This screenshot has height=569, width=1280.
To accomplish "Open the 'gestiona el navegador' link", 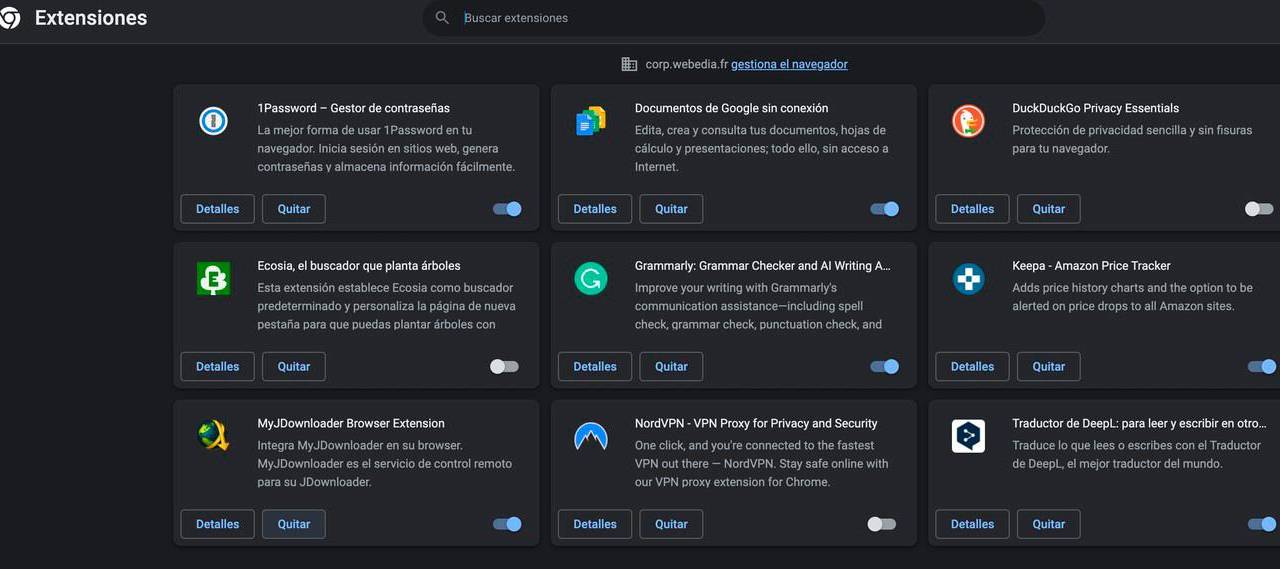I will coord(789,64).
